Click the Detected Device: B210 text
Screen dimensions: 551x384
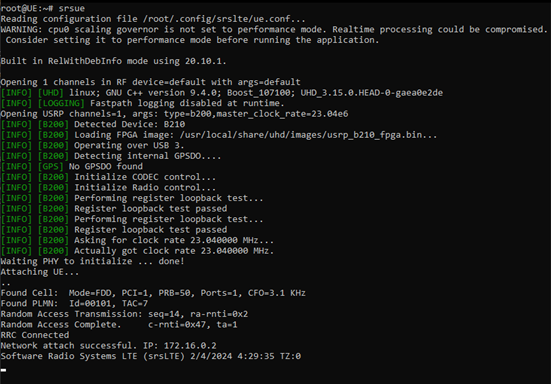click(130, 124)
